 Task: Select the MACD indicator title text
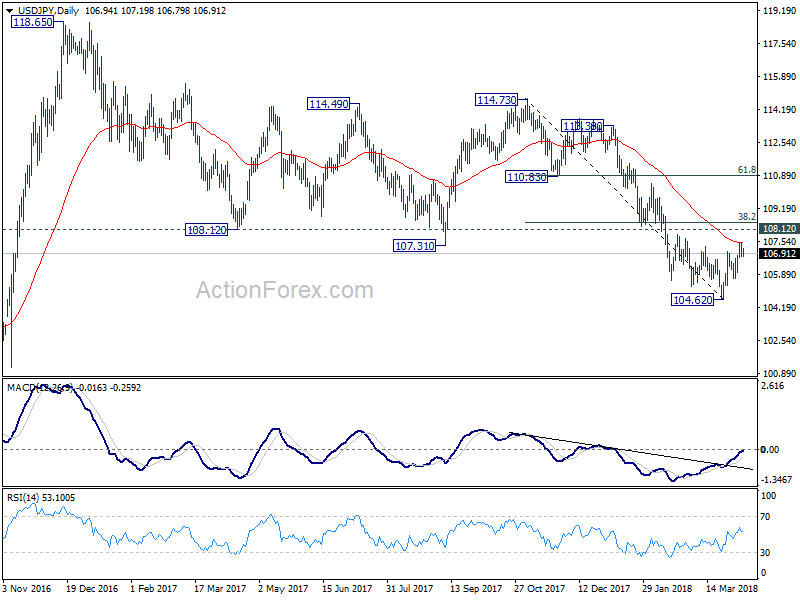point(74,388)
